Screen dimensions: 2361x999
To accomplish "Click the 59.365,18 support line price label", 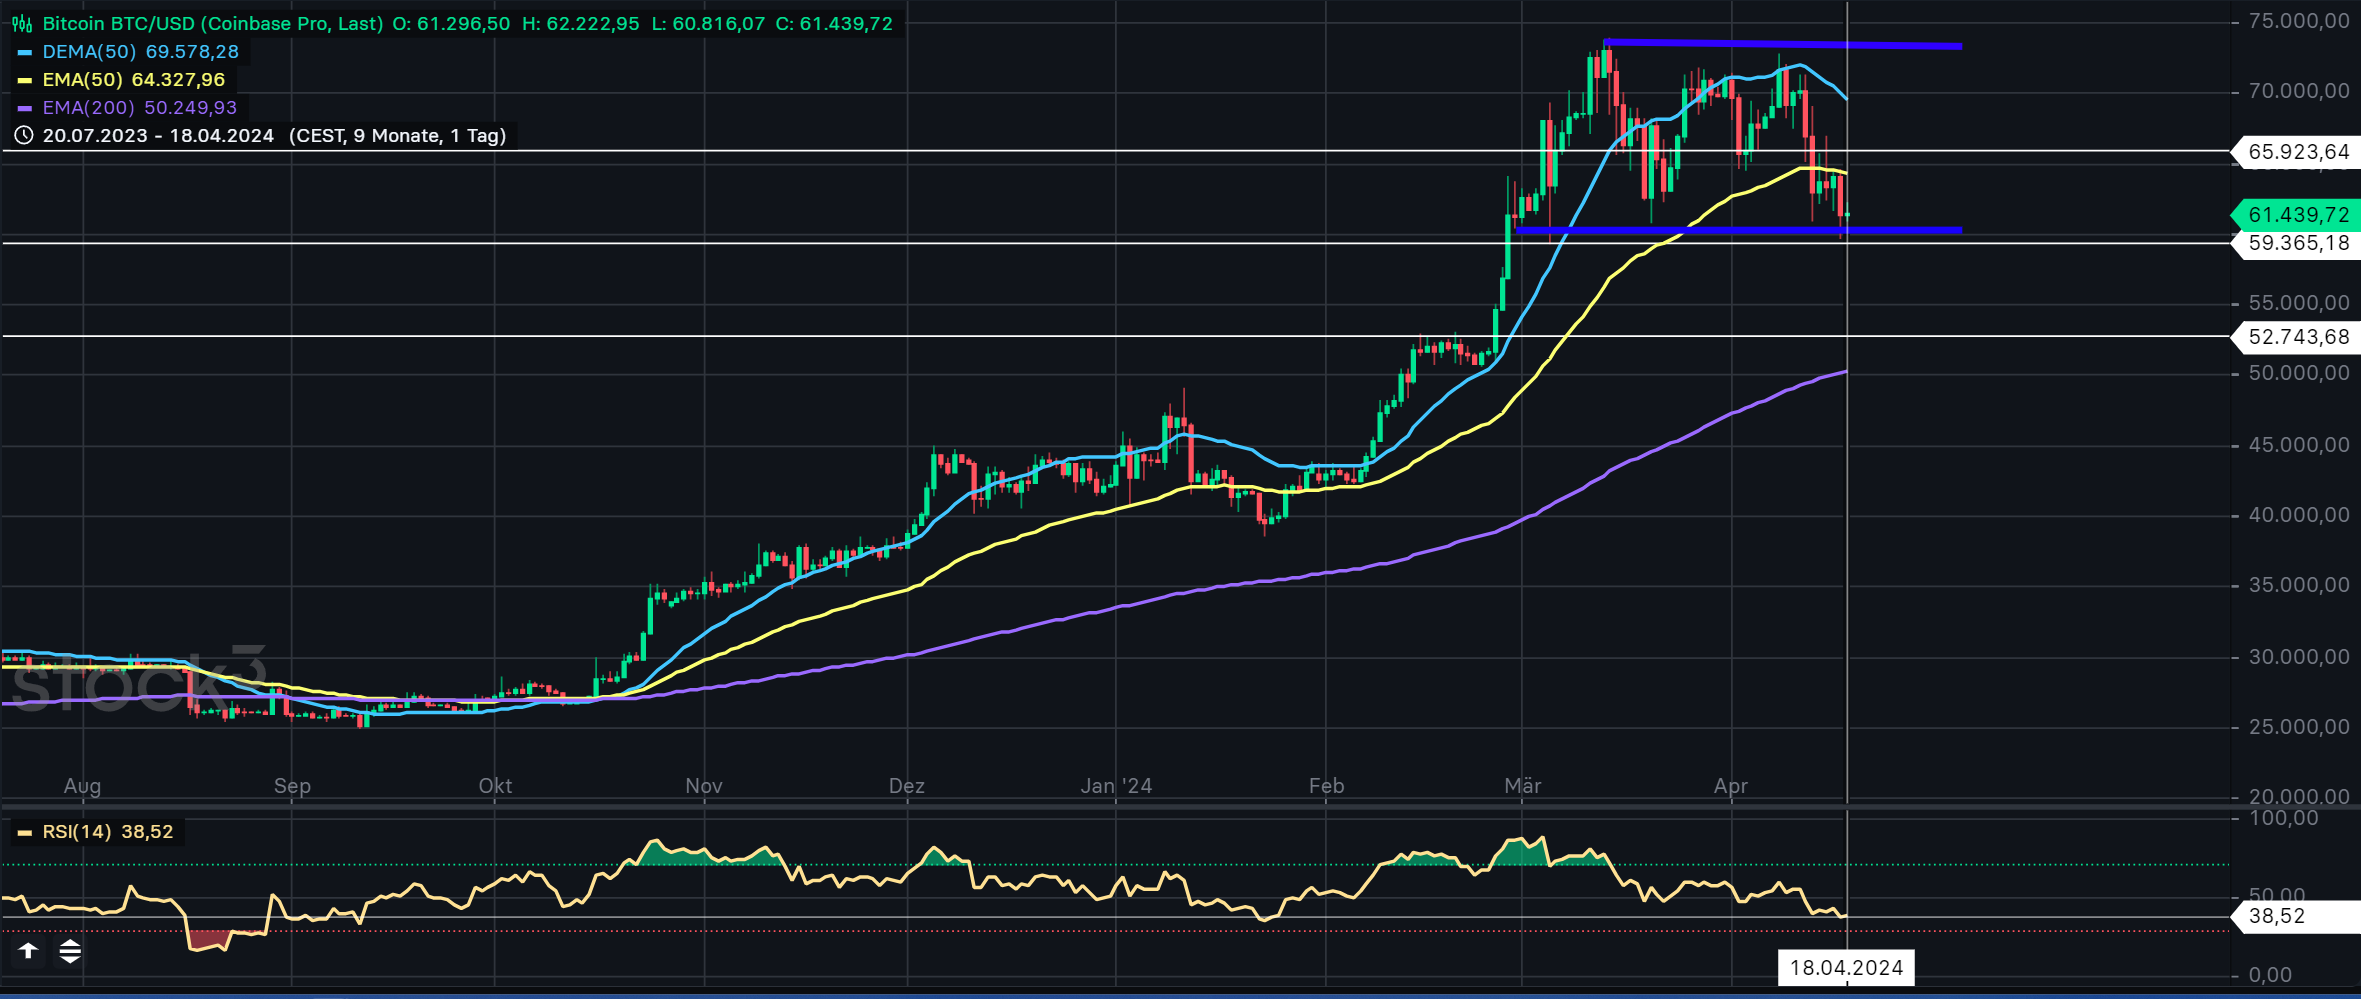I will click(x=2298, y=243).
